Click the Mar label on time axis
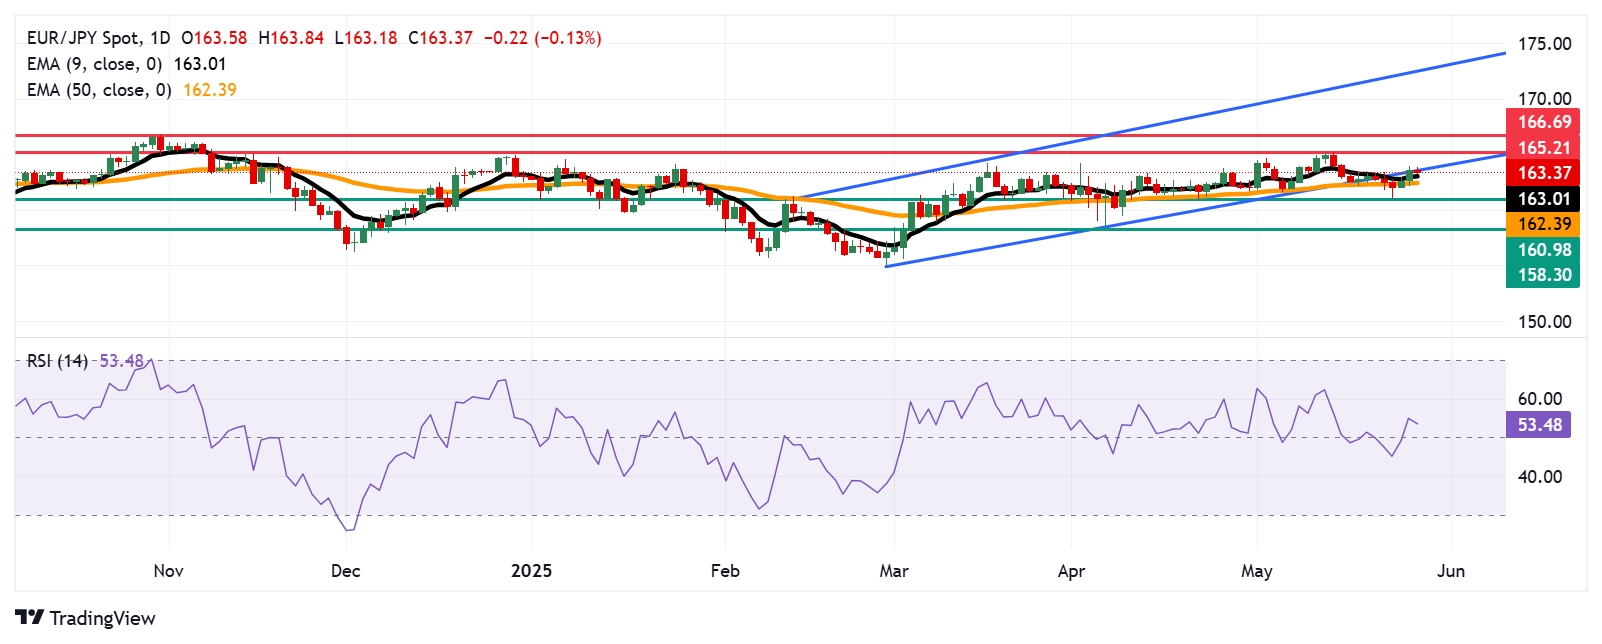The width and height of the screenshot is (1602, 644). (x=893, y=571)
